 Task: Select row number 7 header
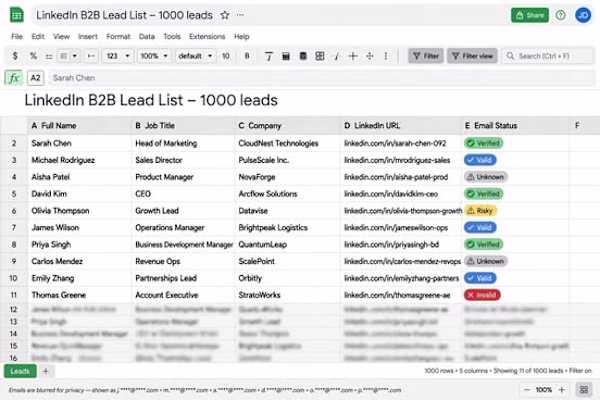tap(14, 228)
